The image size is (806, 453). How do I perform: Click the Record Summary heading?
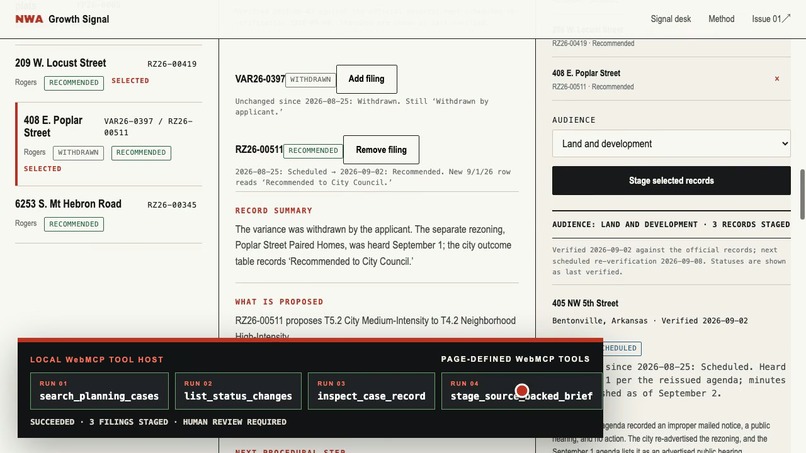(273, 211)
